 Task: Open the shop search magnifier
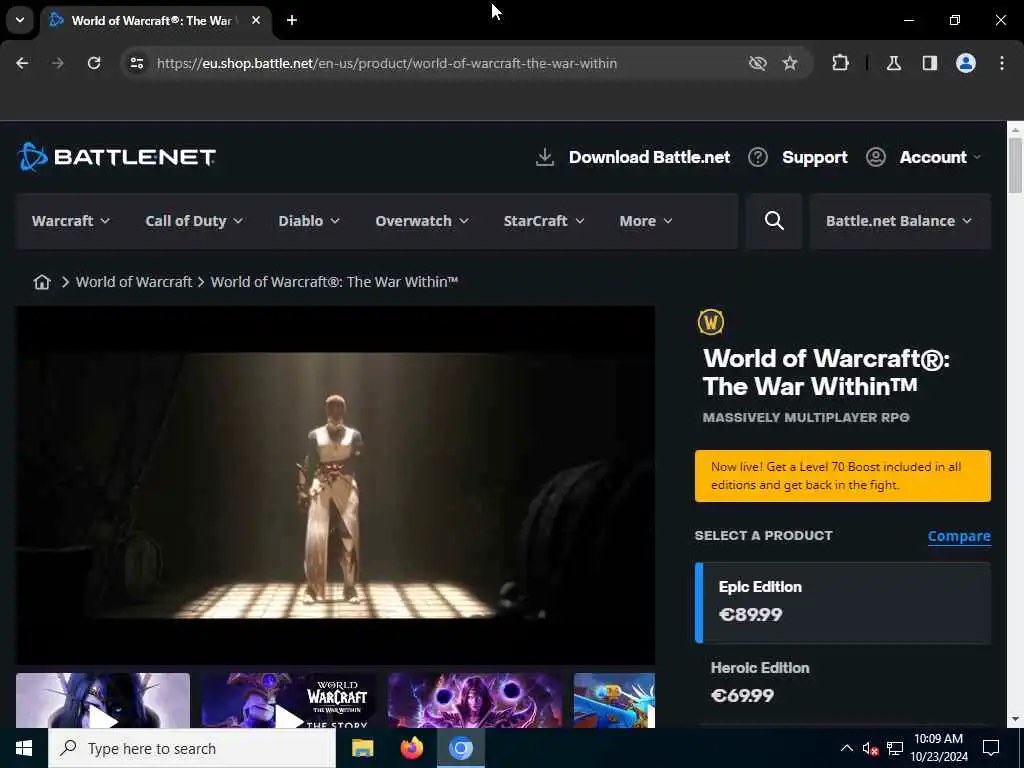click(x=774, y=221)
